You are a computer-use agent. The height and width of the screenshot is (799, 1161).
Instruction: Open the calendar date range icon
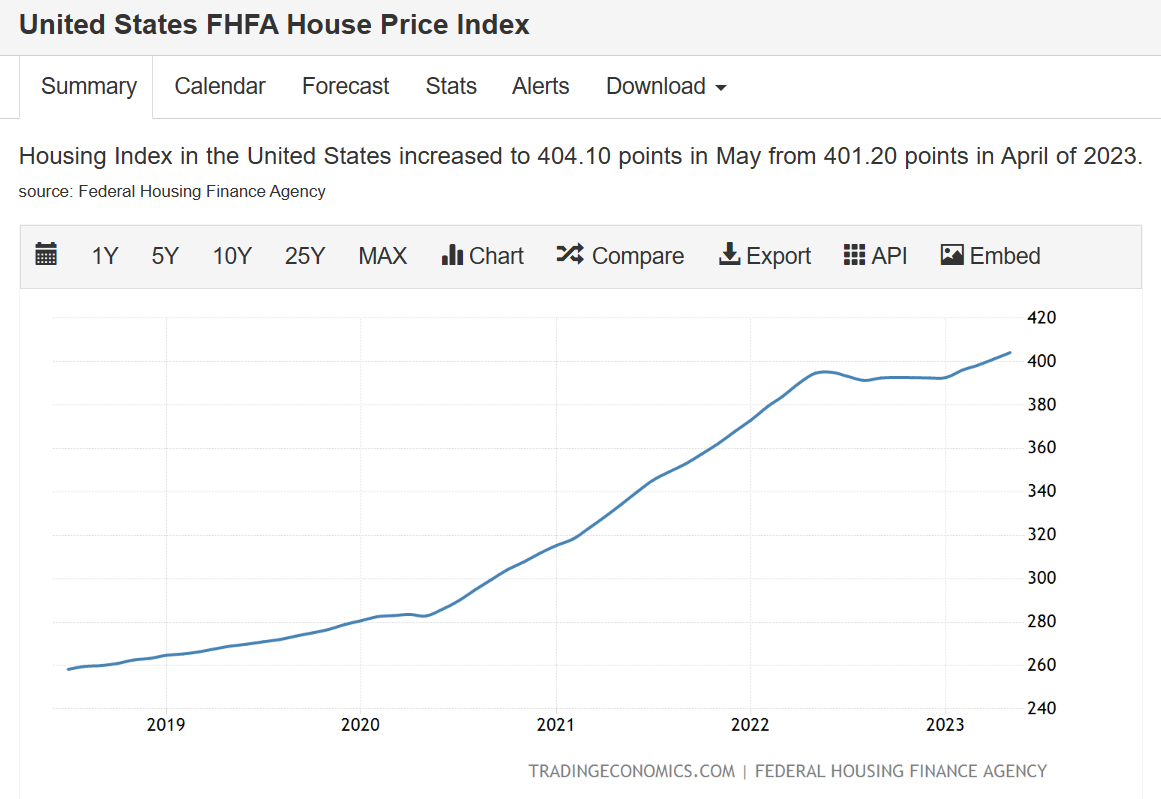click(46, 255)
